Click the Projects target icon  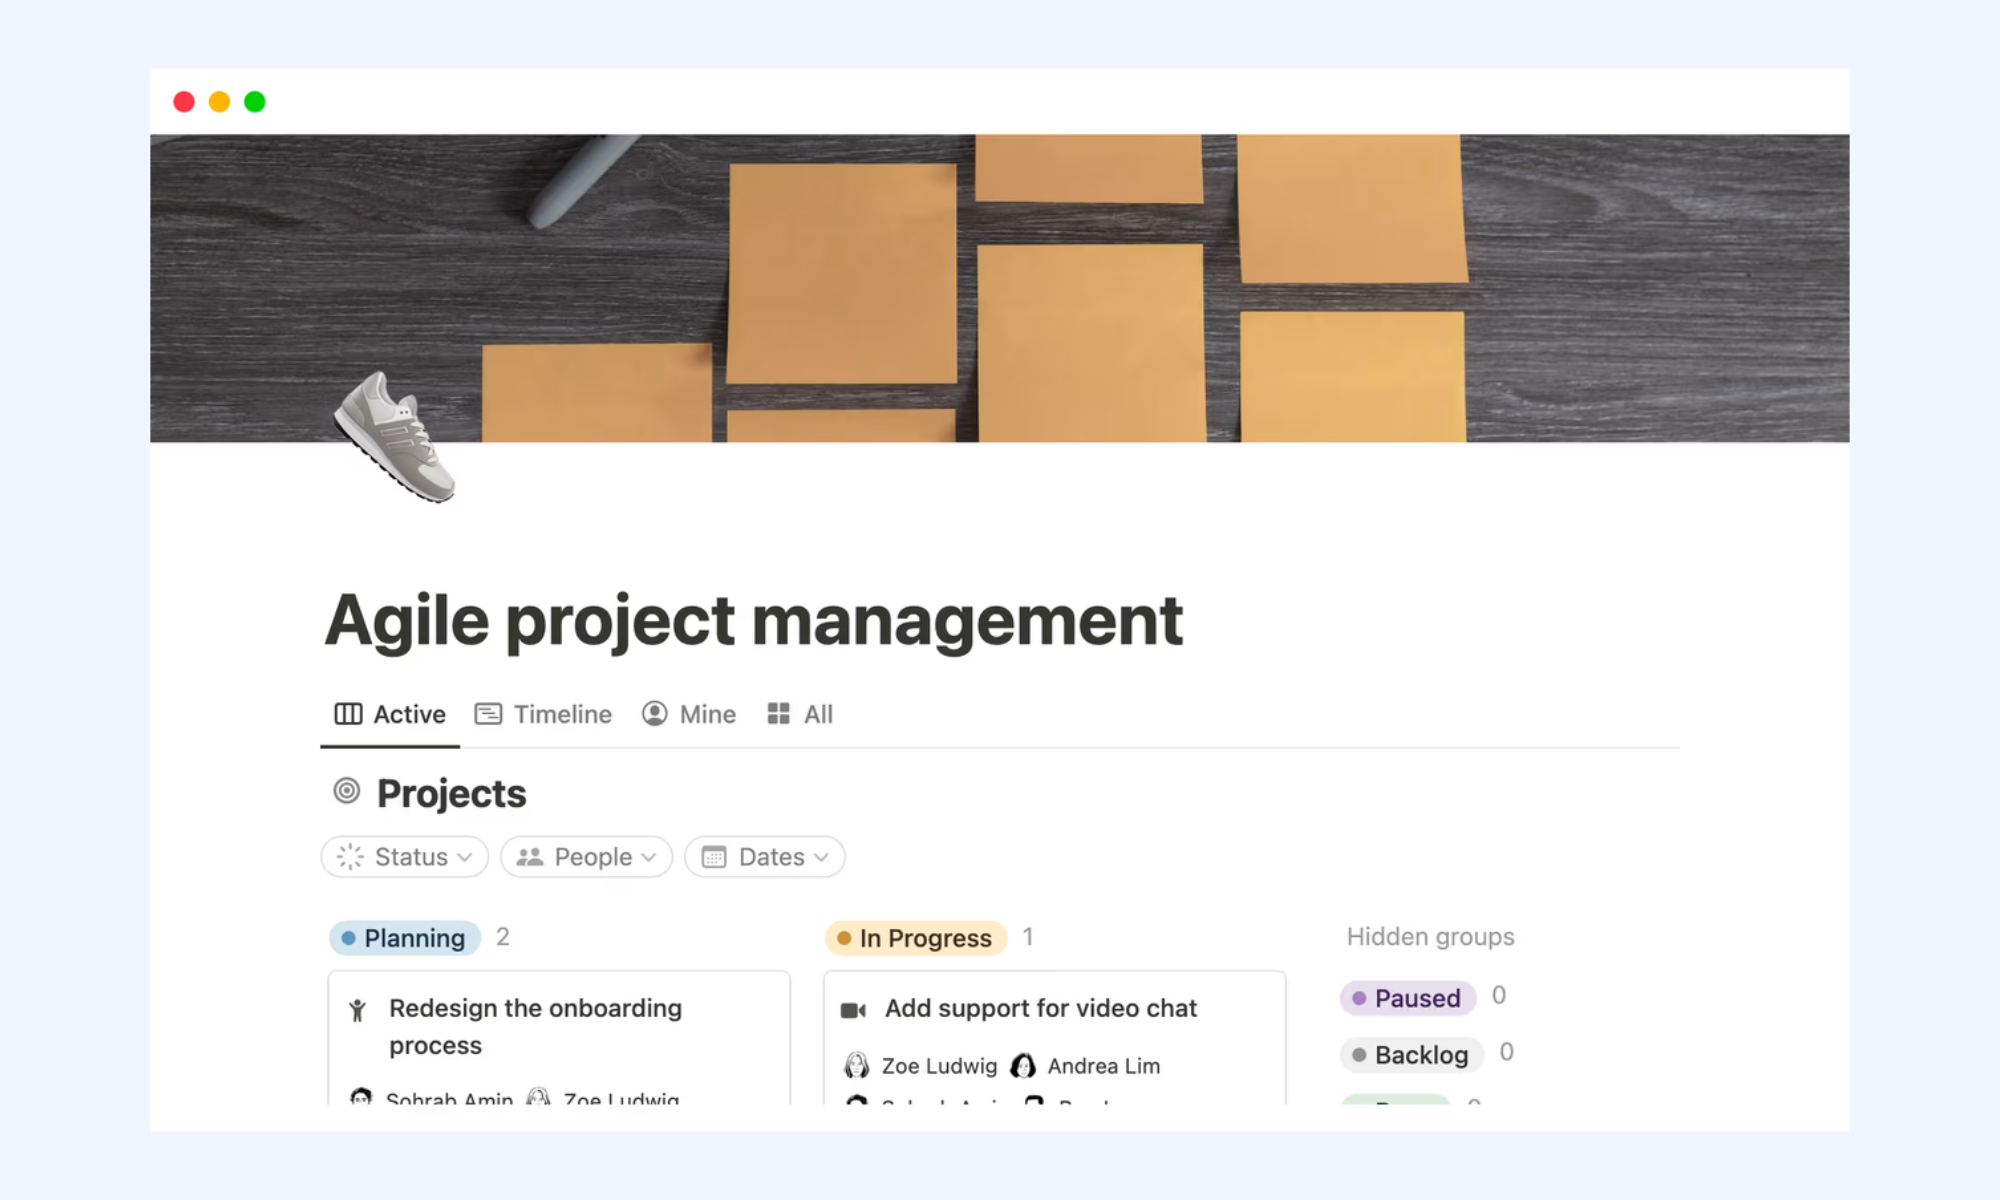tap(347, 791)
